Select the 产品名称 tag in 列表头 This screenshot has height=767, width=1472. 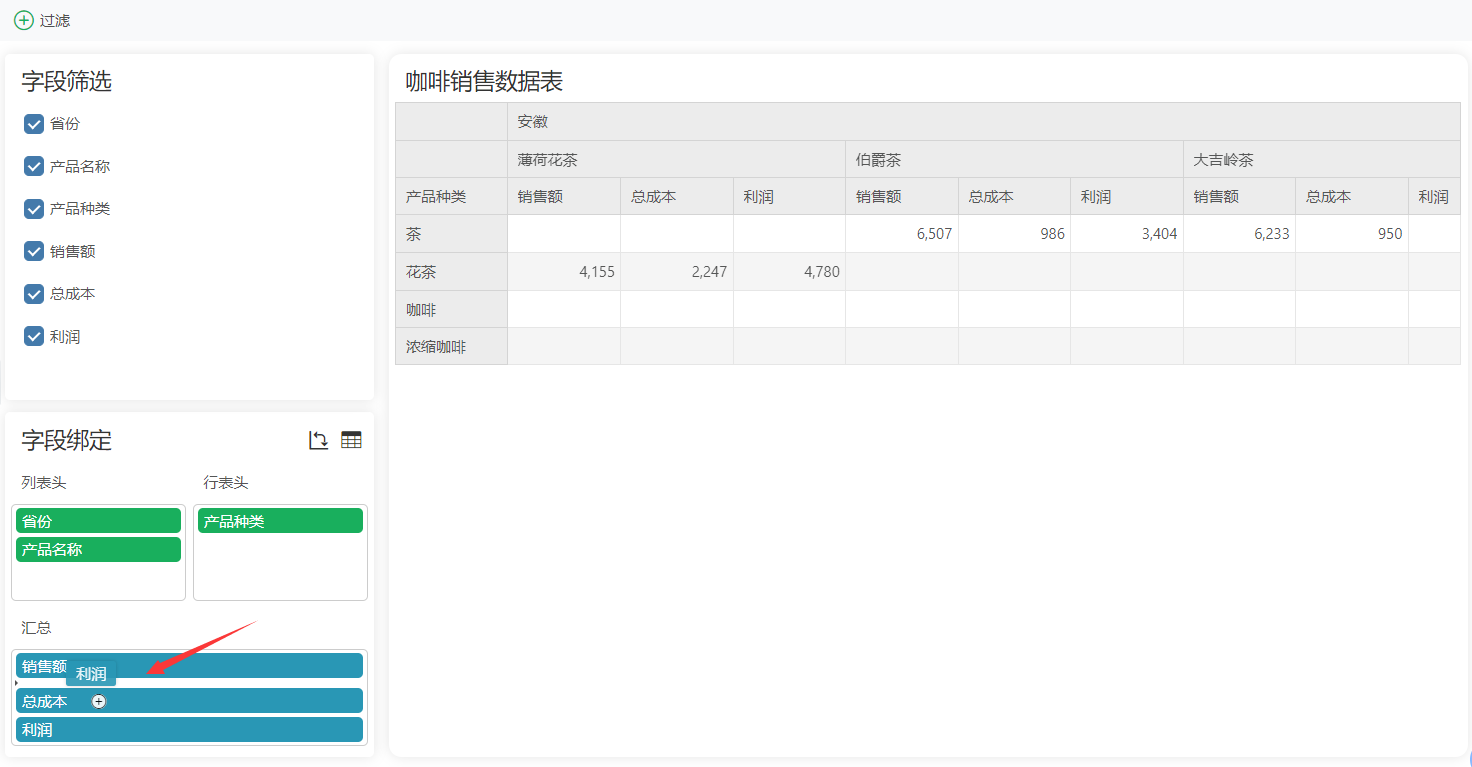point(98,550)
